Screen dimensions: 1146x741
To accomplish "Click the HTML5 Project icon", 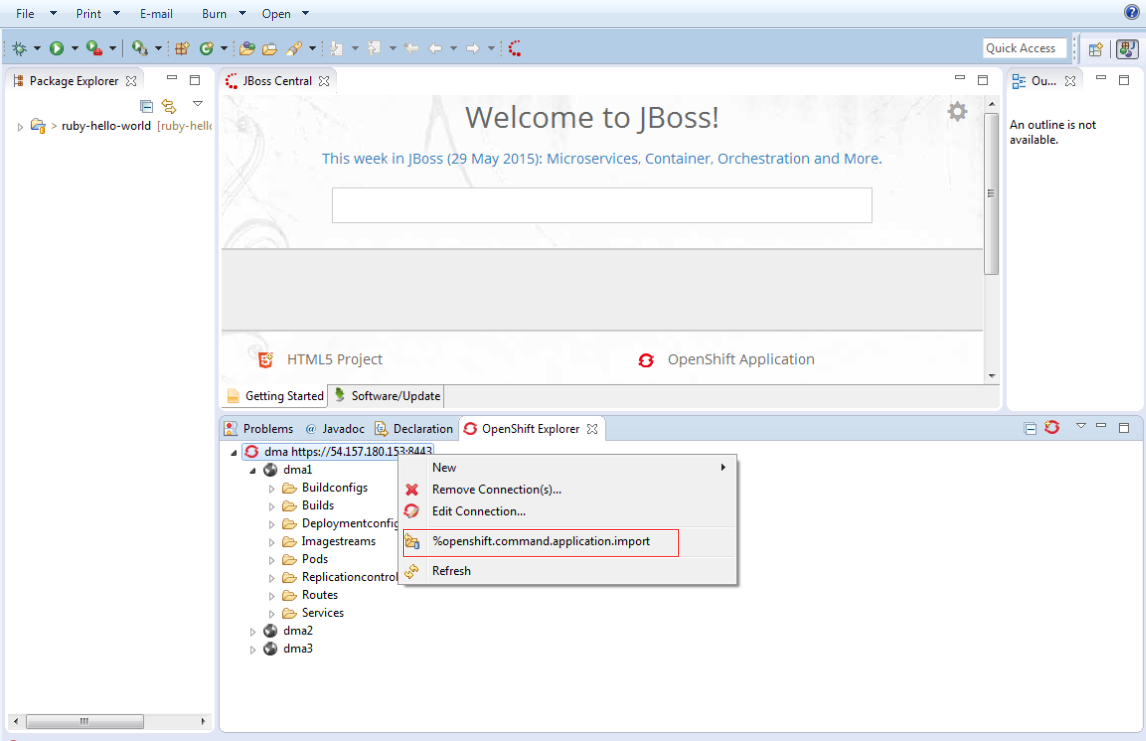I will coord(265,360).
